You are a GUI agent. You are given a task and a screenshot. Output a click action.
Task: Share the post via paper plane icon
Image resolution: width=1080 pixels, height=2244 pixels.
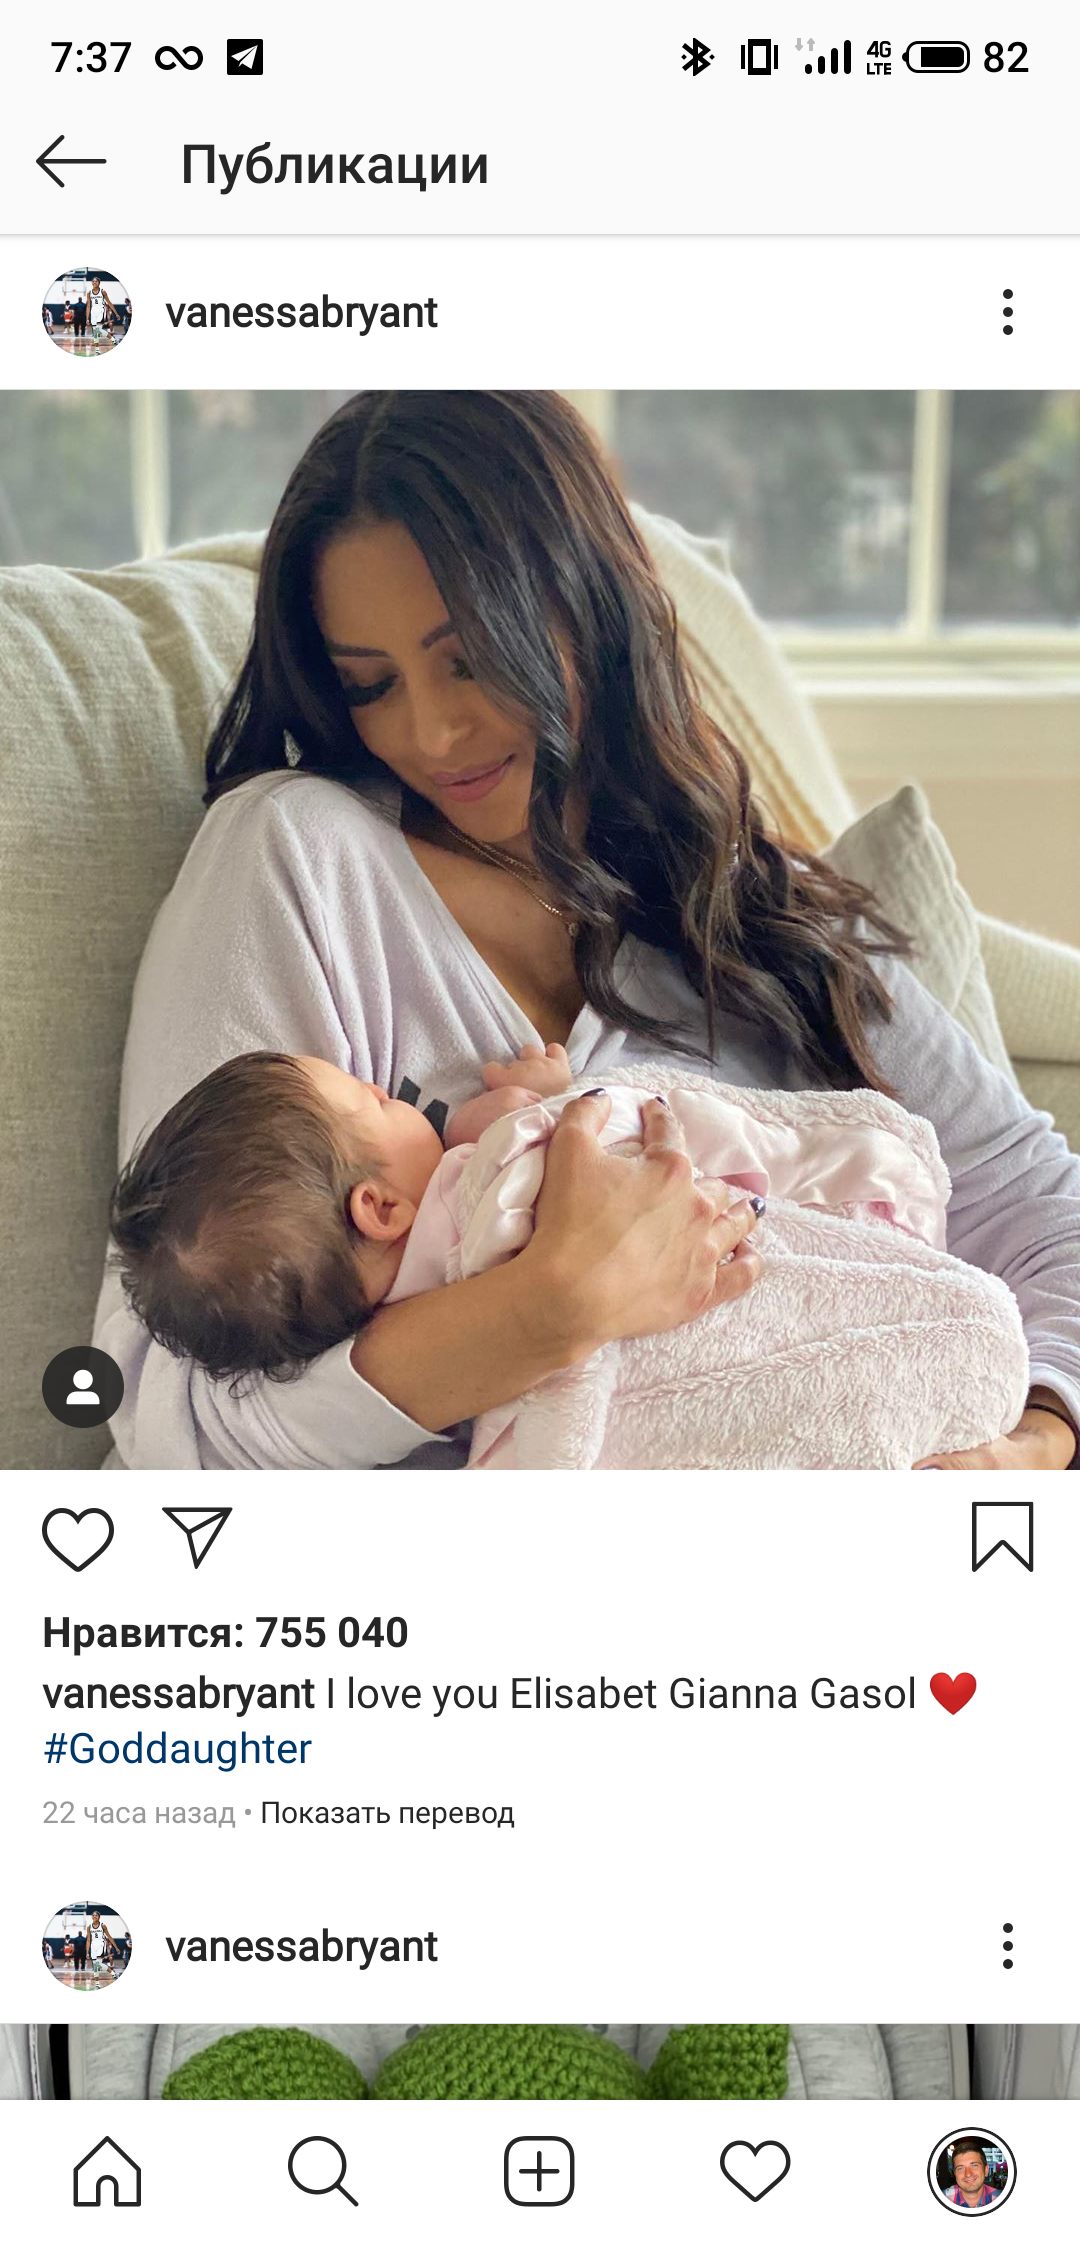197,1537
